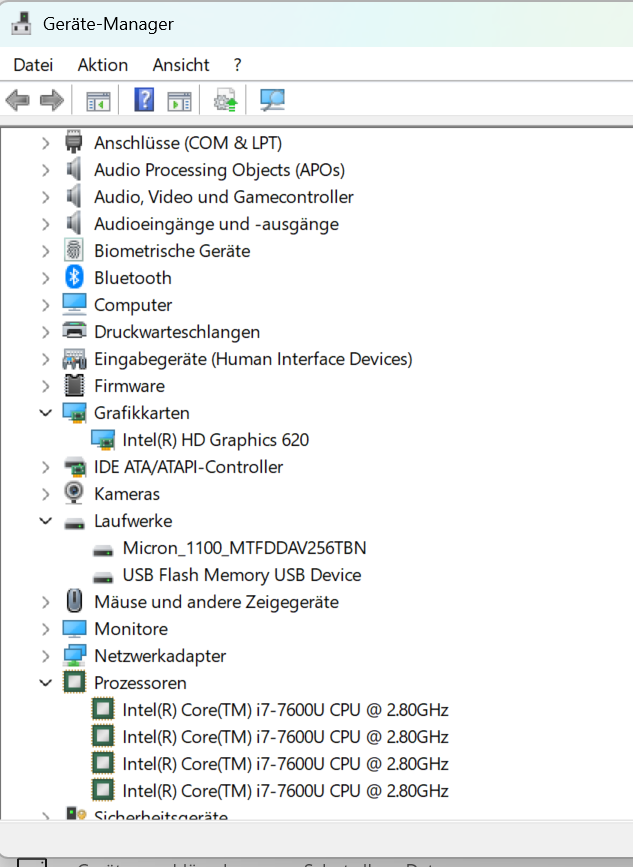Open the Datei menu
The image size is (633, 867).
pos(33,65)
